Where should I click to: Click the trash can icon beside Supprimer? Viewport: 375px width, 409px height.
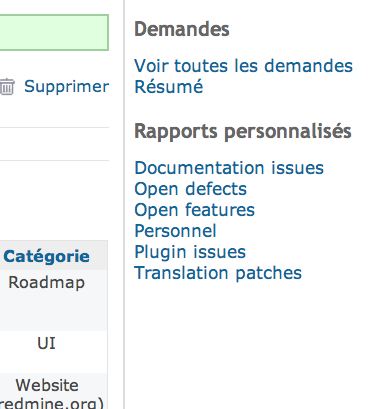point(7,87)
